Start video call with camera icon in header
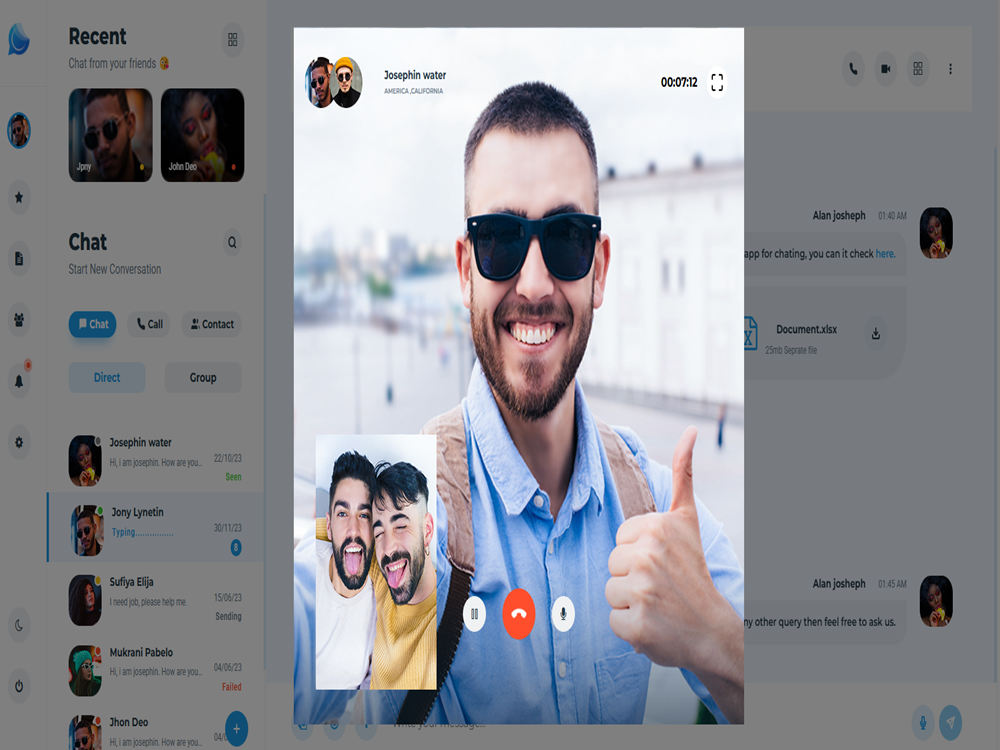Viewport: 1000px width, 750px height. (886, 69)
